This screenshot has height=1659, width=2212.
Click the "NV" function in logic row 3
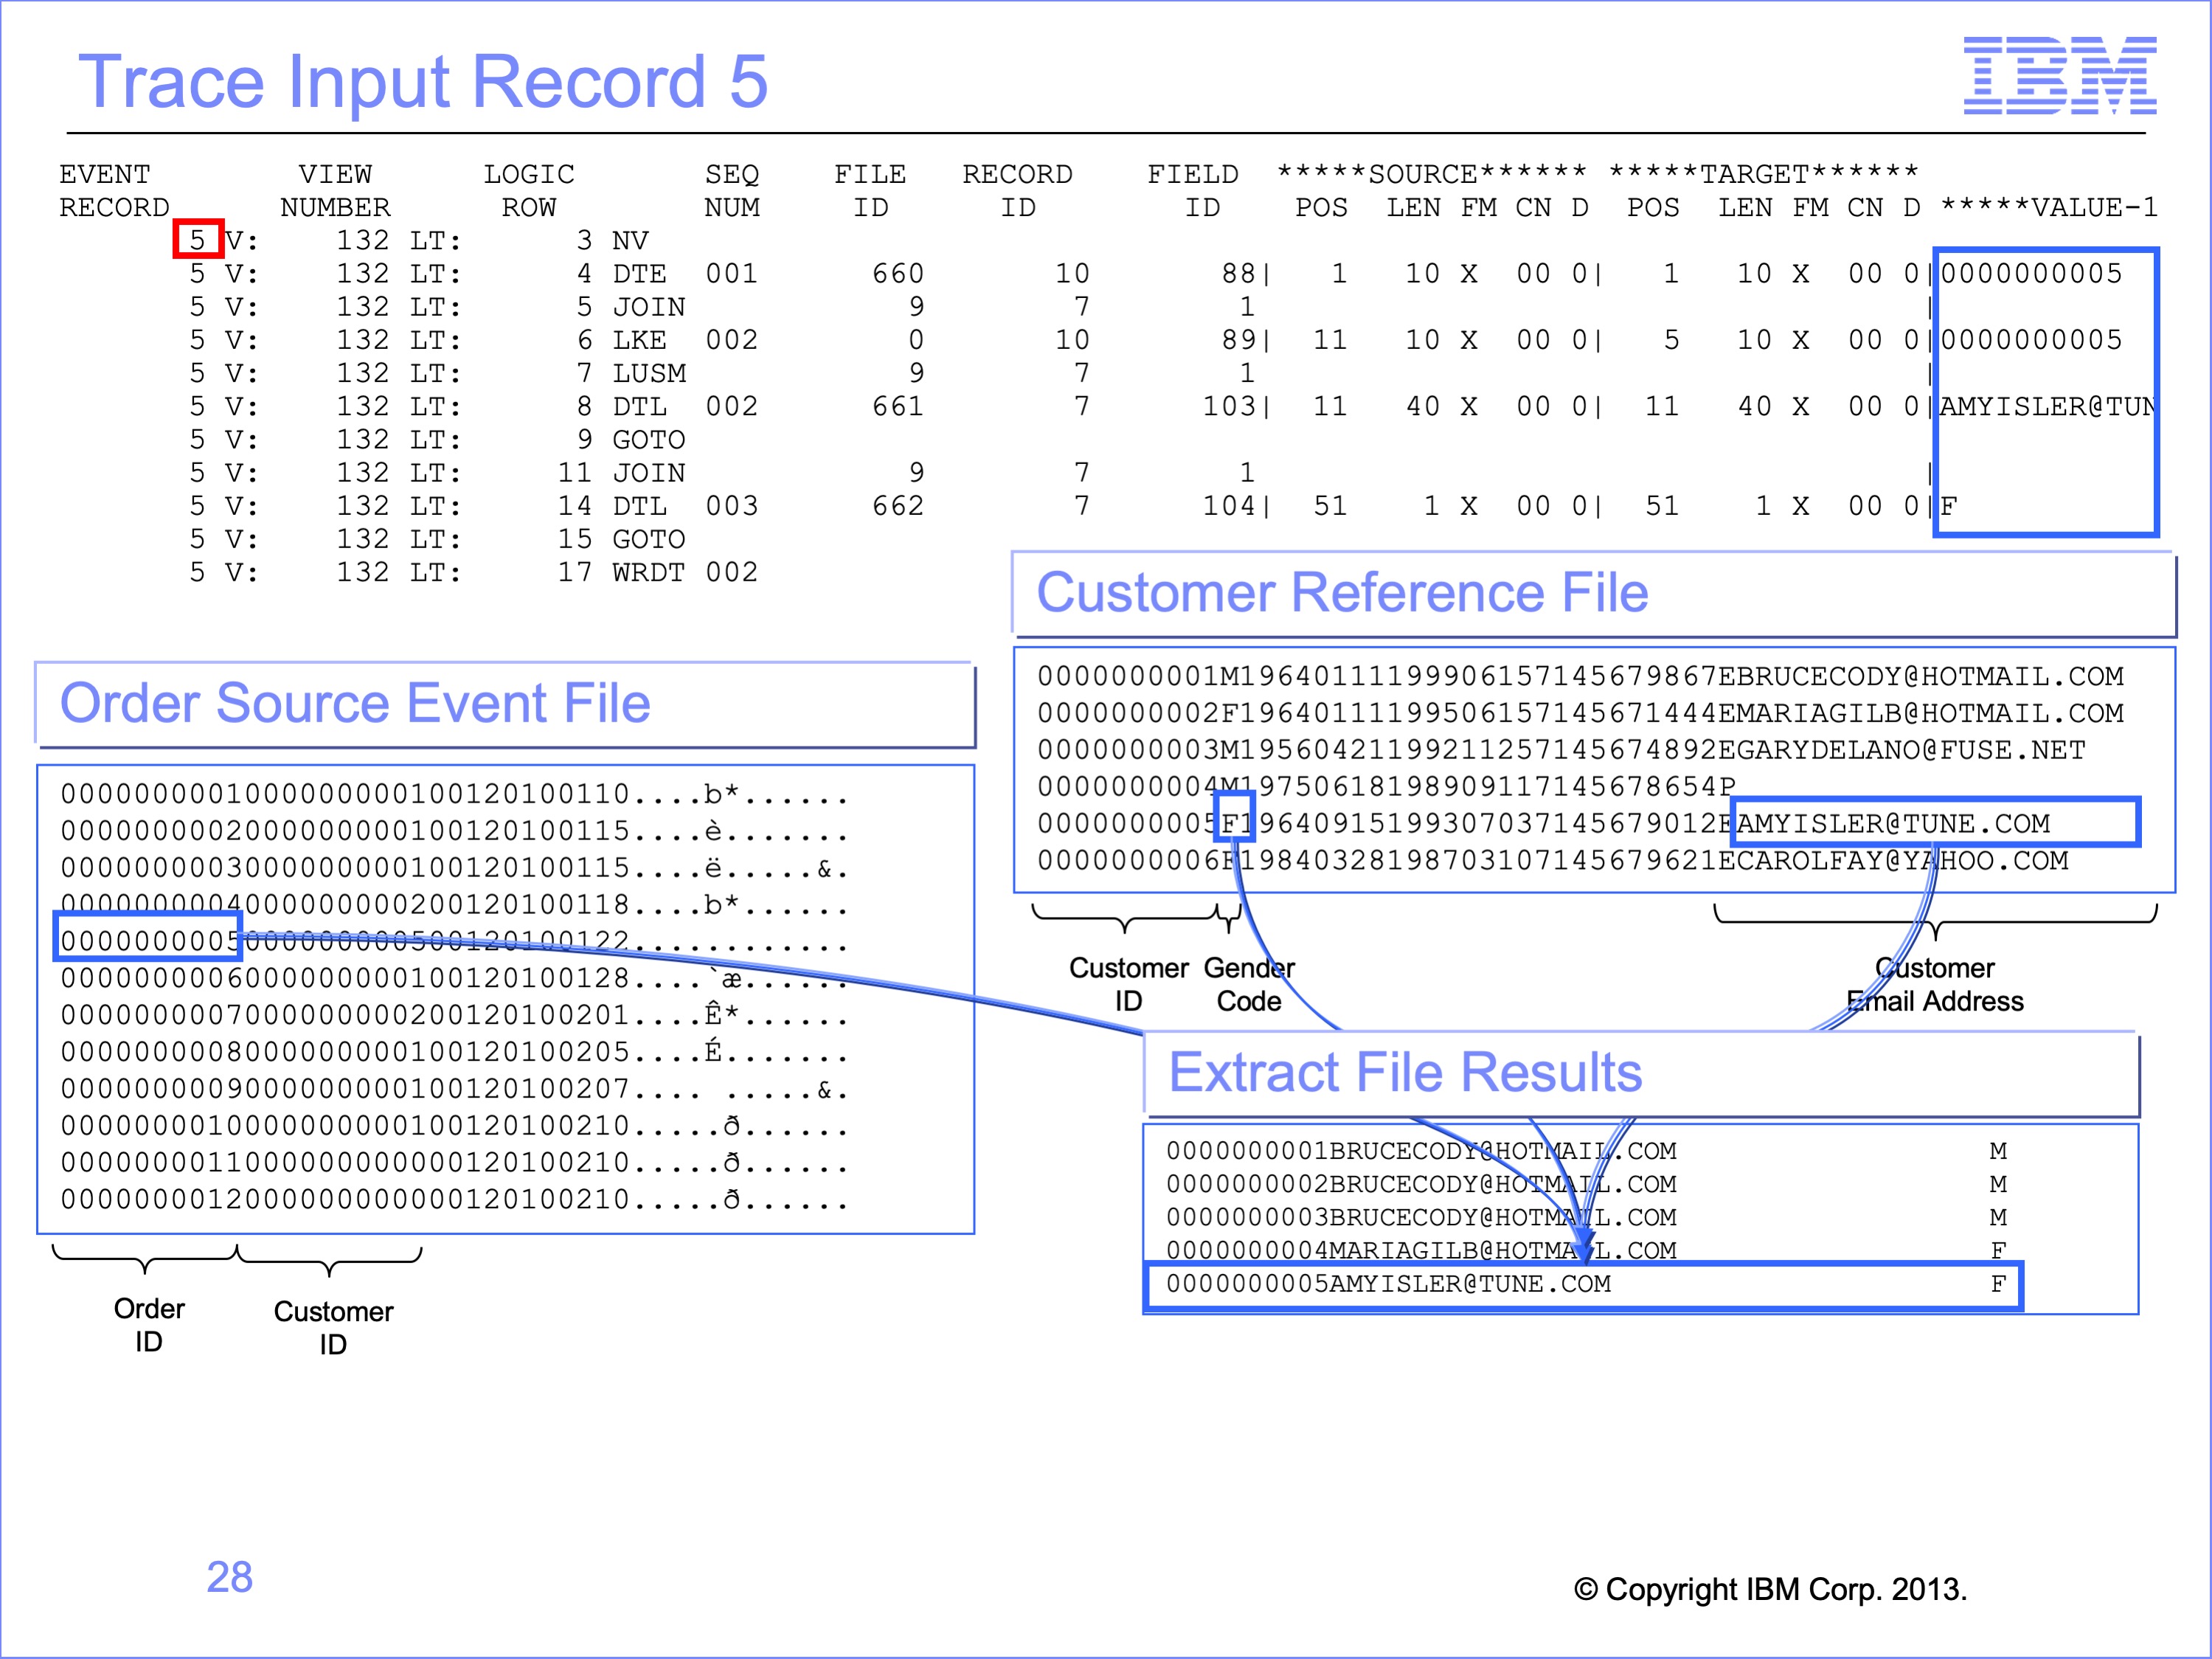[630, 241]
